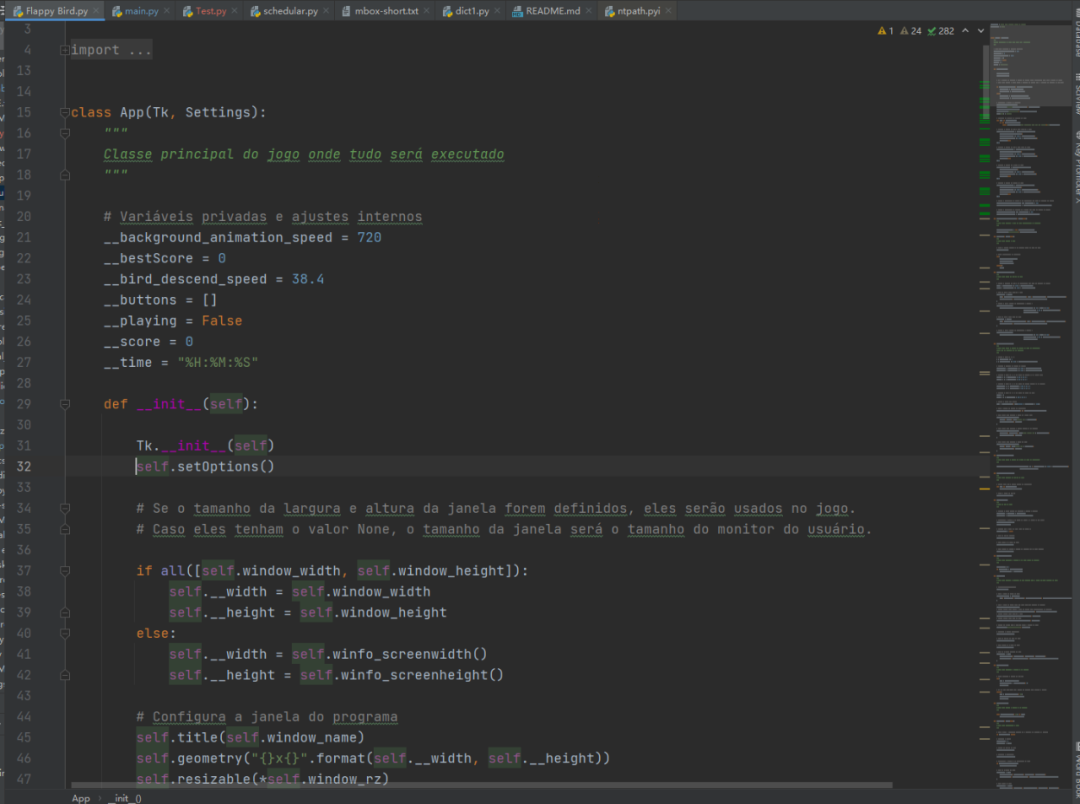Collapse the docstring fold at line 16
This screenshot has height=804, width=1080.
pyautogui.click(x=65, y=133)
